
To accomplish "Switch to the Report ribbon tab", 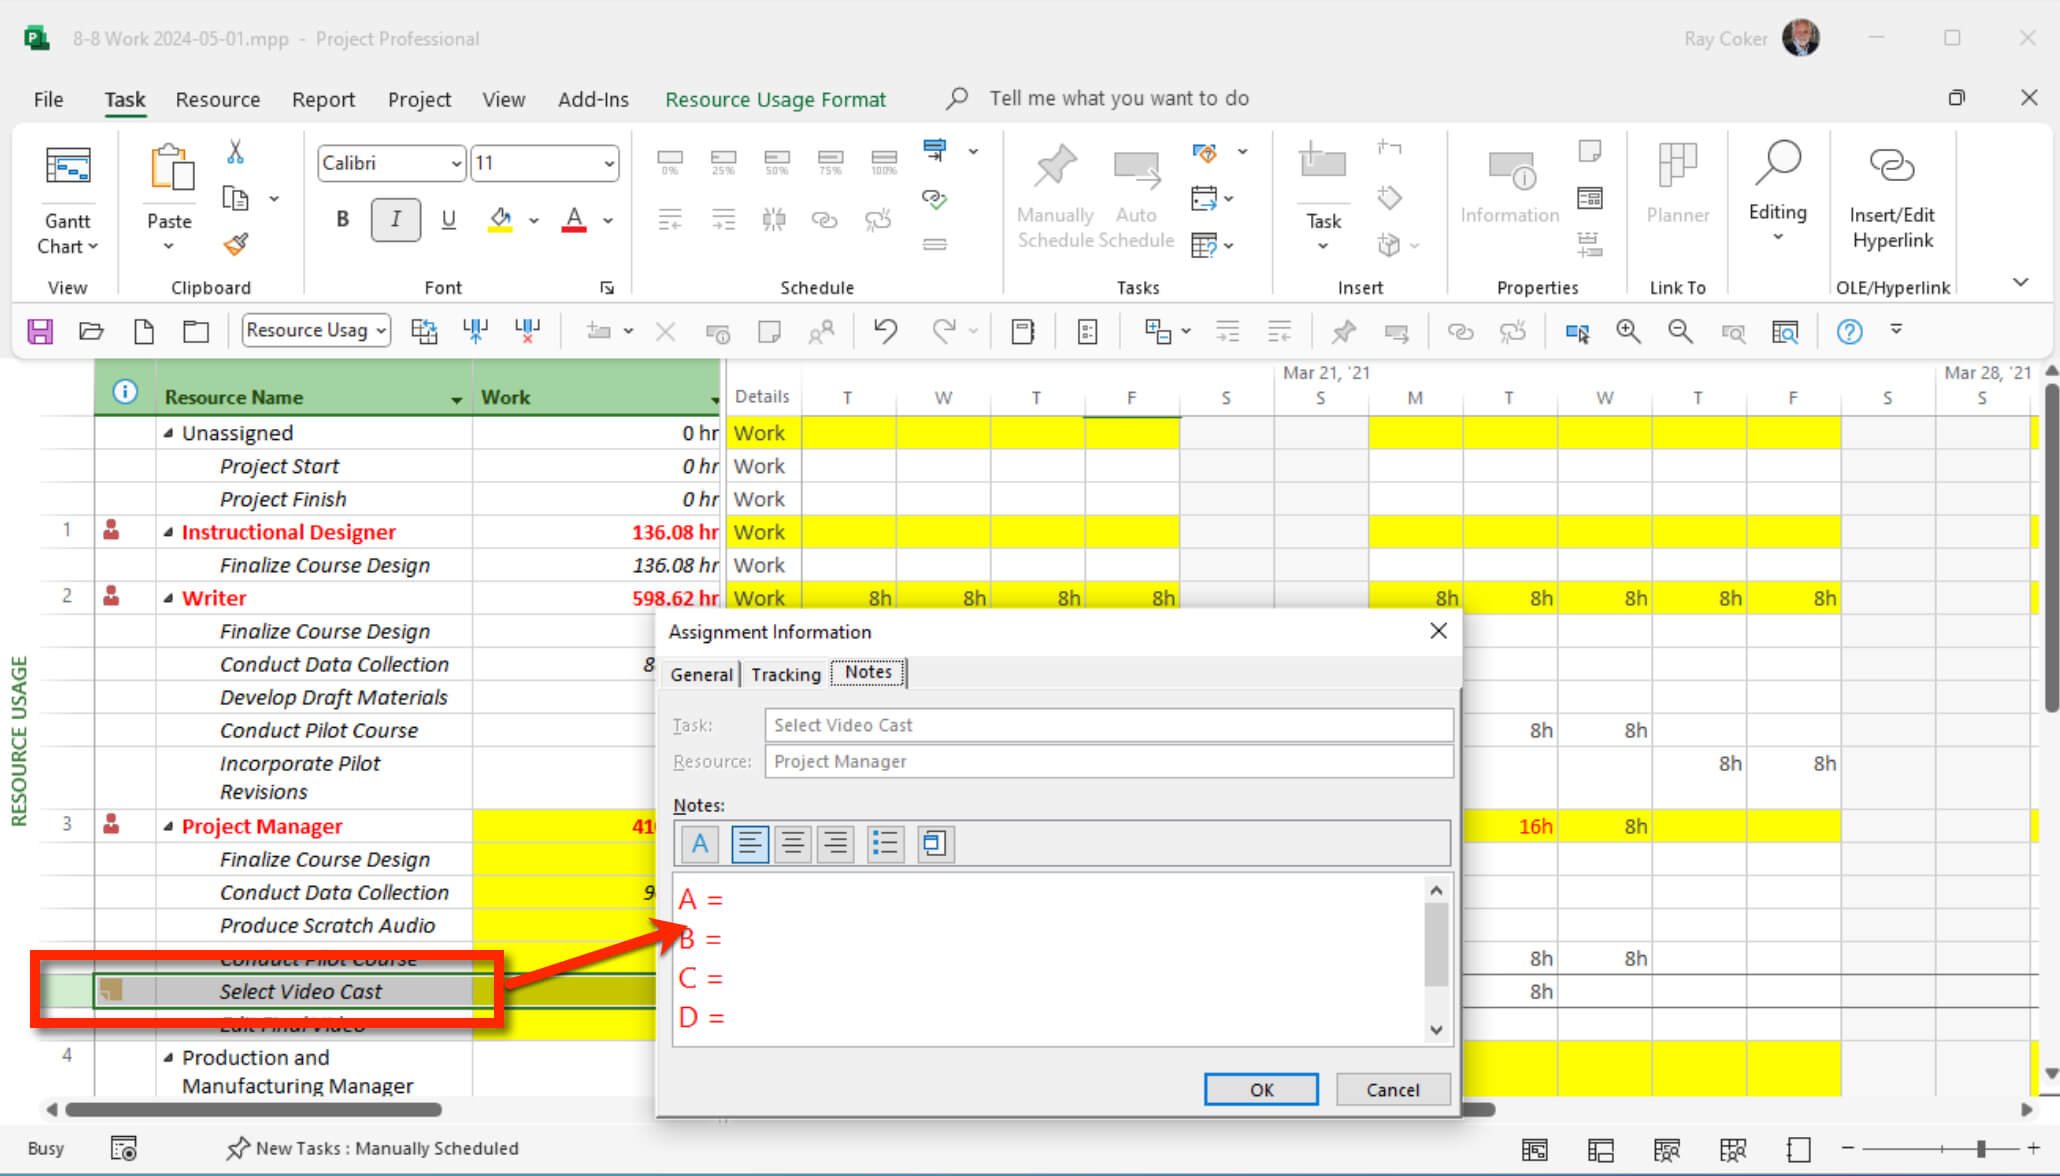I will point(323,99).
